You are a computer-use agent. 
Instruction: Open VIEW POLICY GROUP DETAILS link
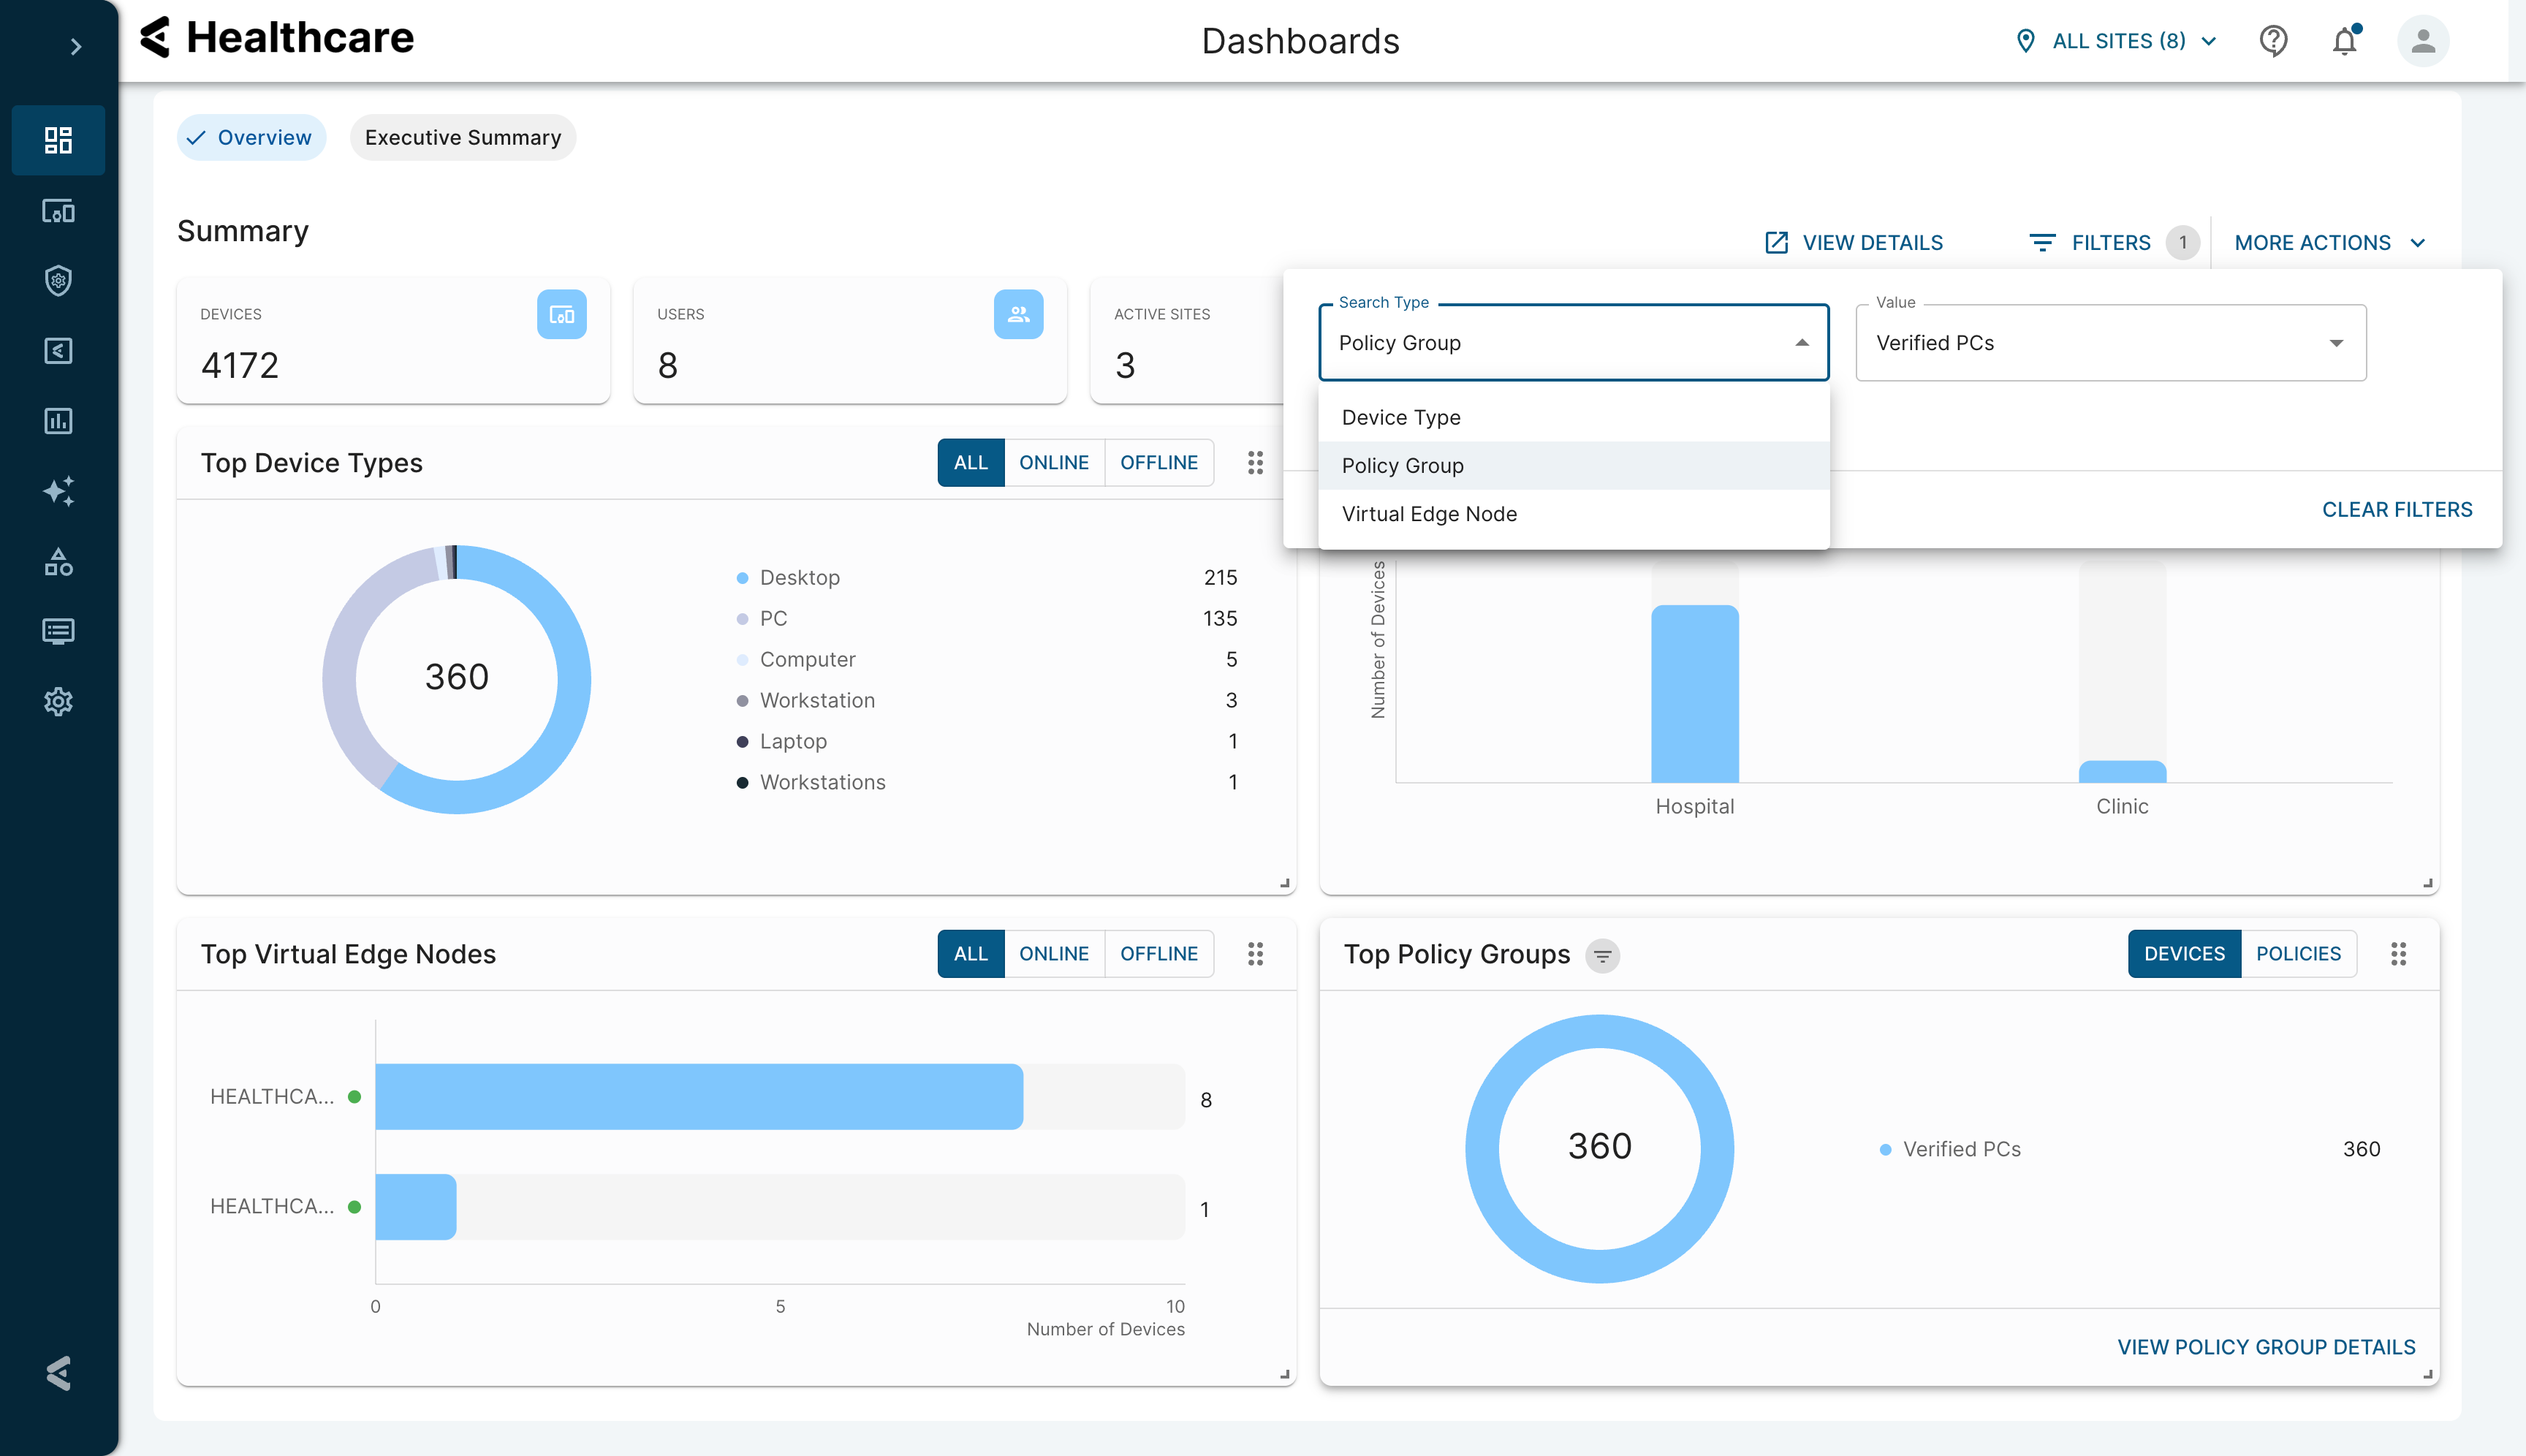(x=2265, y=1347)
